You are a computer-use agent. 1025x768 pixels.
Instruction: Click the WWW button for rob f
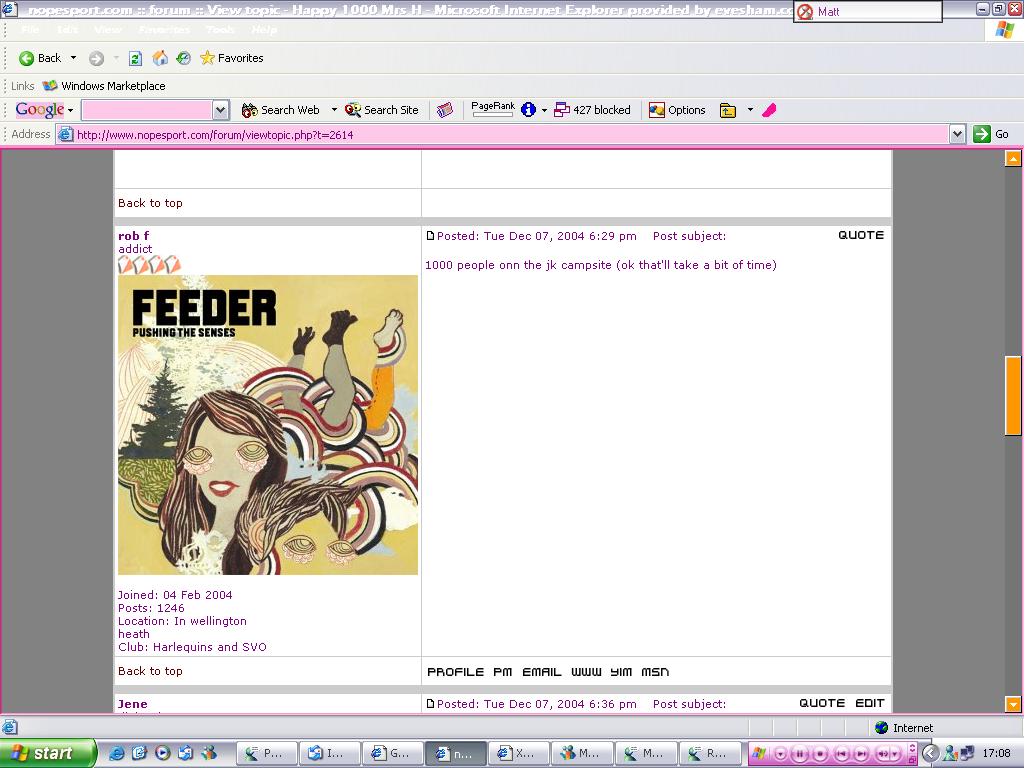[586, 672]
